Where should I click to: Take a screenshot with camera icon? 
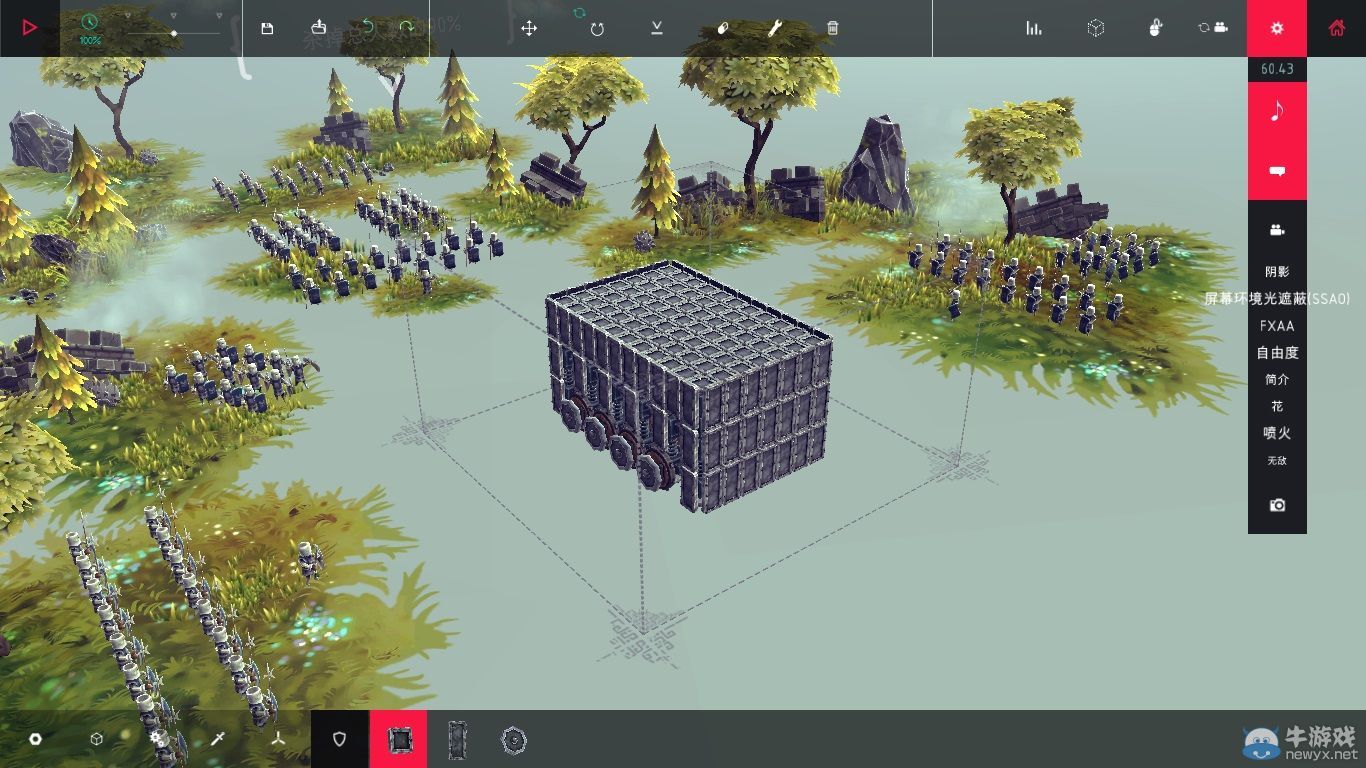click(x=1277, y=506)
